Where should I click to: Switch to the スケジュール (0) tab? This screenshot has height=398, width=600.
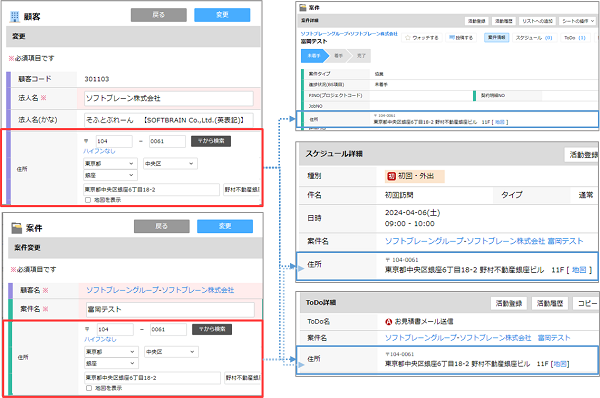pyautogui.click(x=534, y=38)
